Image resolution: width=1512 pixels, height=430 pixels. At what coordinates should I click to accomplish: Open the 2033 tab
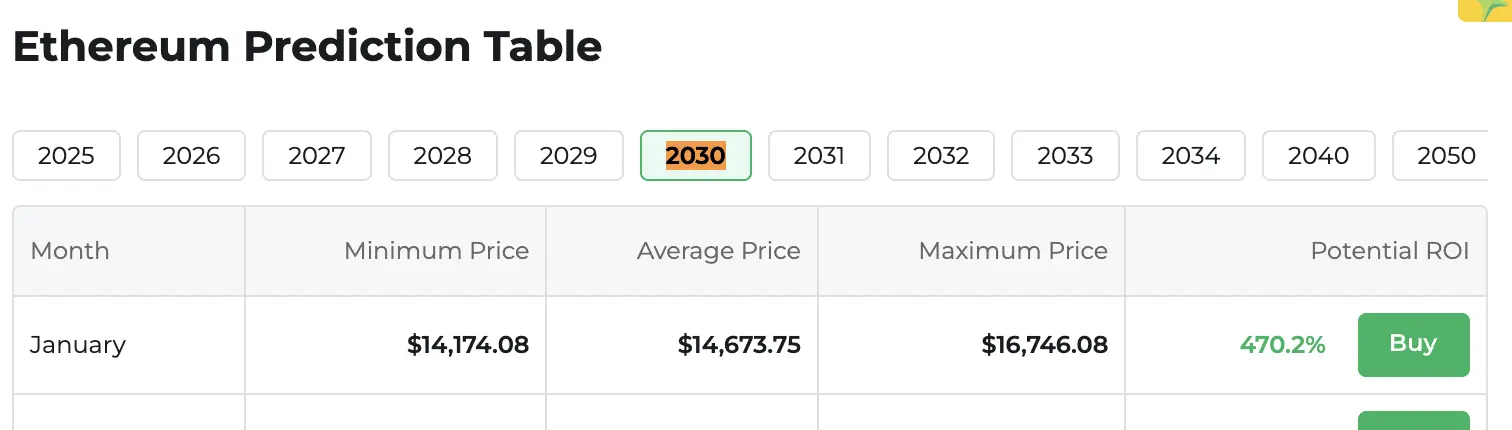pyautogui.click(x=1065, y=156)
